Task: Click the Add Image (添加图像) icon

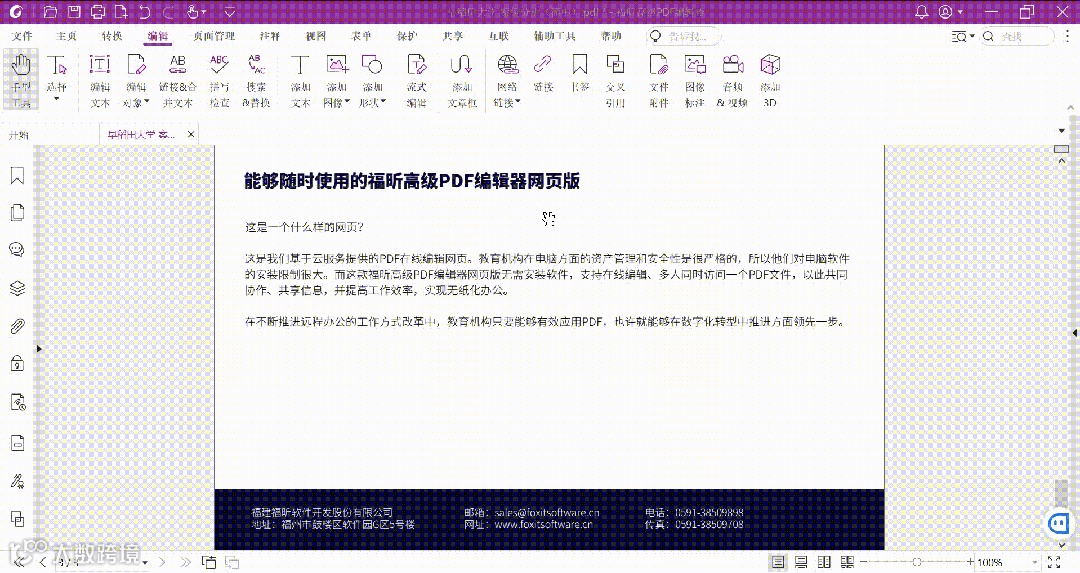Action: 337,65
